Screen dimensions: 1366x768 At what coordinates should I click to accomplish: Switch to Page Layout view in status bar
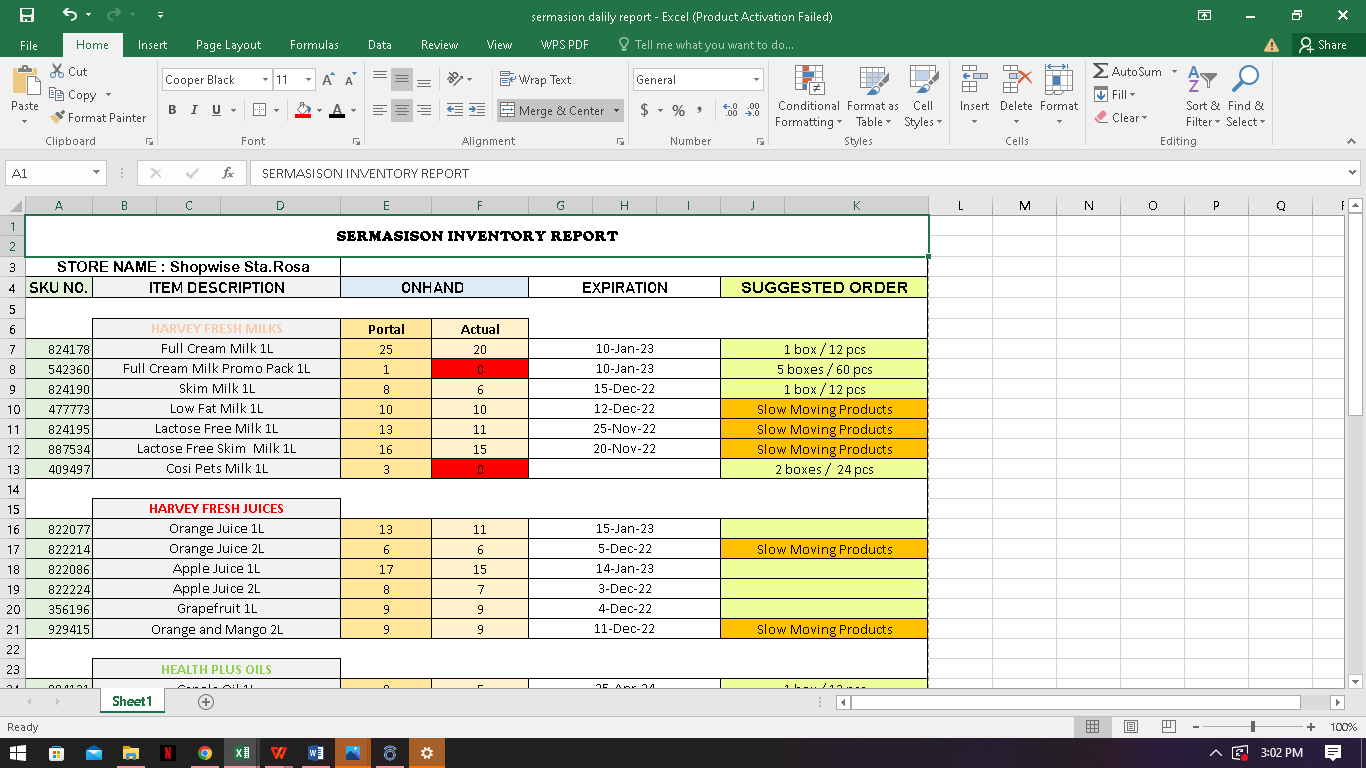tap(1131, 727)
